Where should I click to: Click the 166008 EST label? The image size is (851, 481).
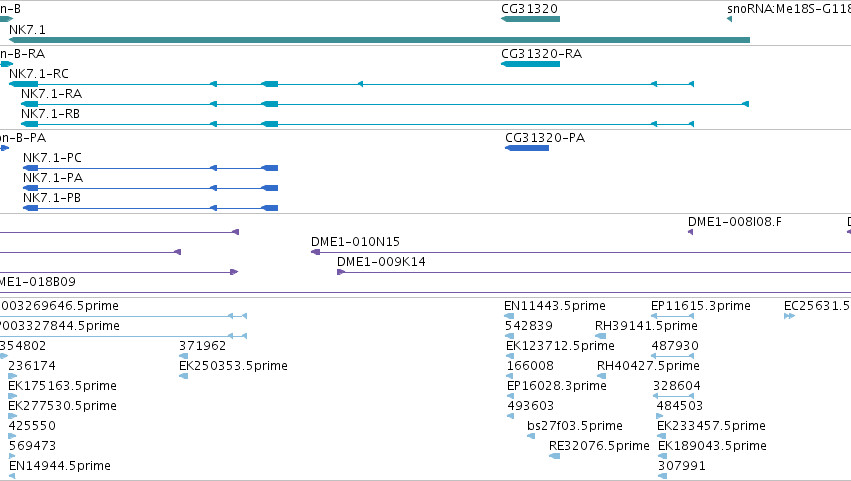point(530,366)
